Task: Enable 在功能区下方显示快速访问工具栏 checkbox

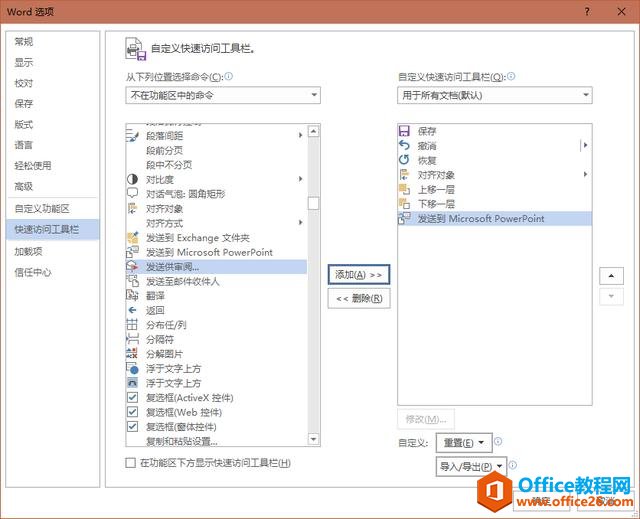Action: [x=131, y=463]
